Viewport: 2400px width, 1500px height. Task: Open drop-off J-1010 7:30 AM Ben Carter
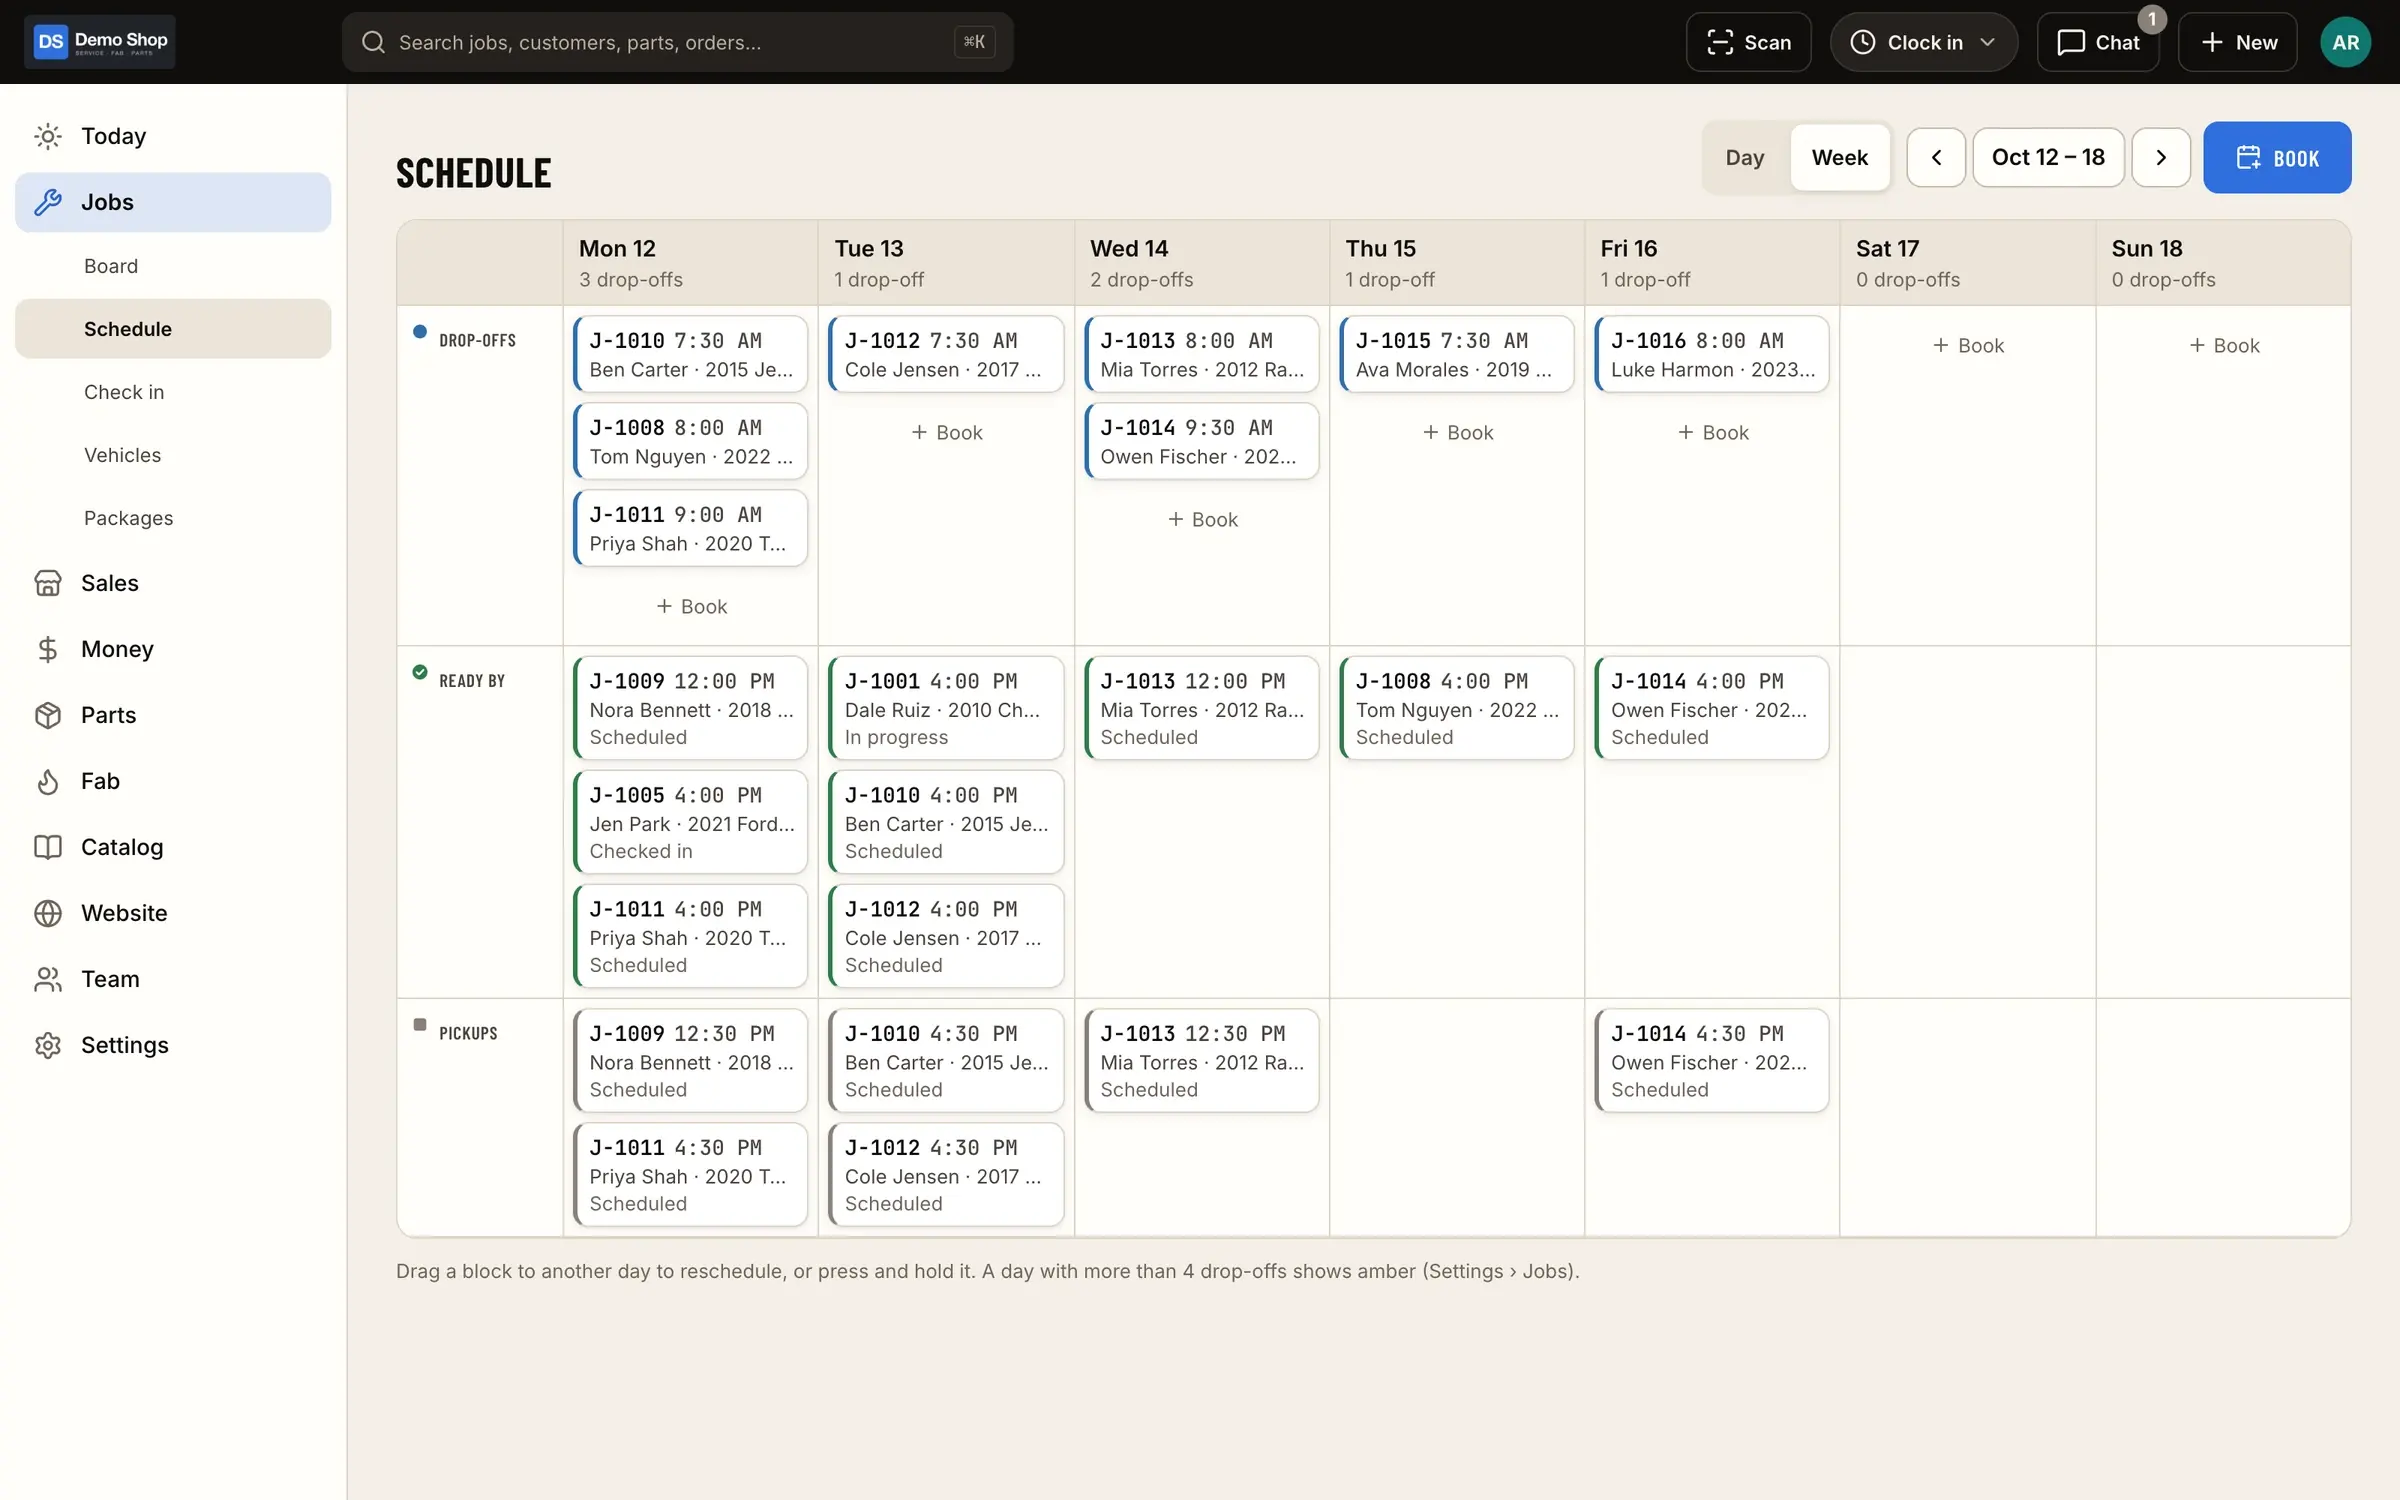(x=690, y=354)
